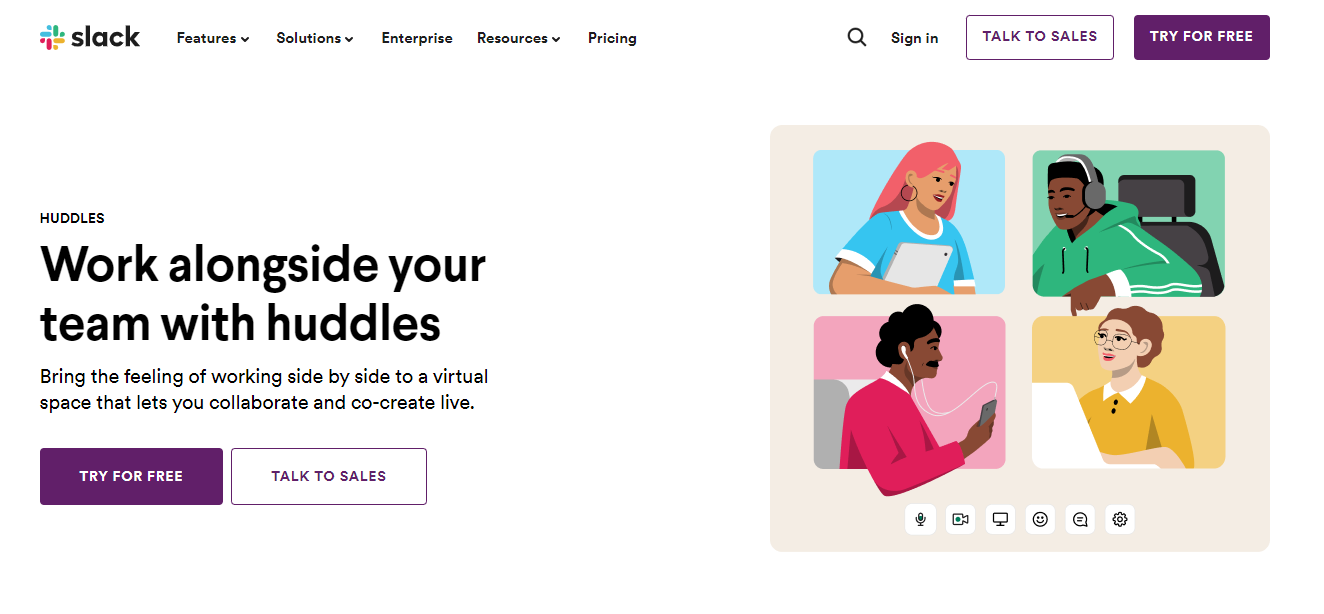The width and height of the screenshot is (1324, 614).
Task: Expand the Features dropdown
Action: click(x=212, y=38)
